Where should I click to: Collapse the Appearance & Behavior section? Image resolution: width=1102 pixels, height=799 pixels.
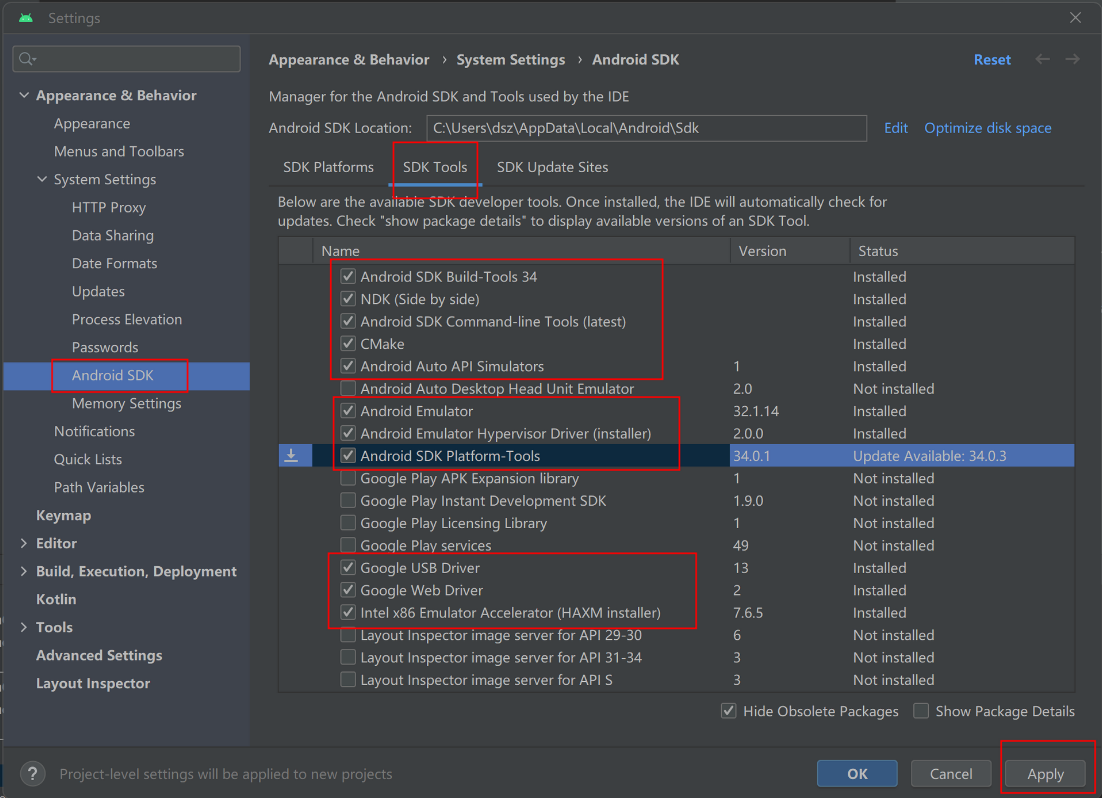click(x=24, y=95)
